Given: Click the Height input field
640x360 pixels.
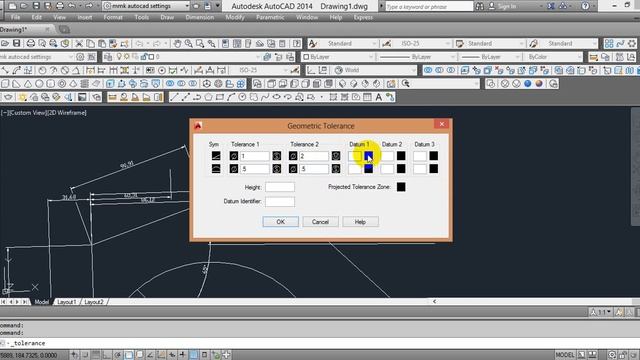Looking at the screenshot, I should coord(280,187).
